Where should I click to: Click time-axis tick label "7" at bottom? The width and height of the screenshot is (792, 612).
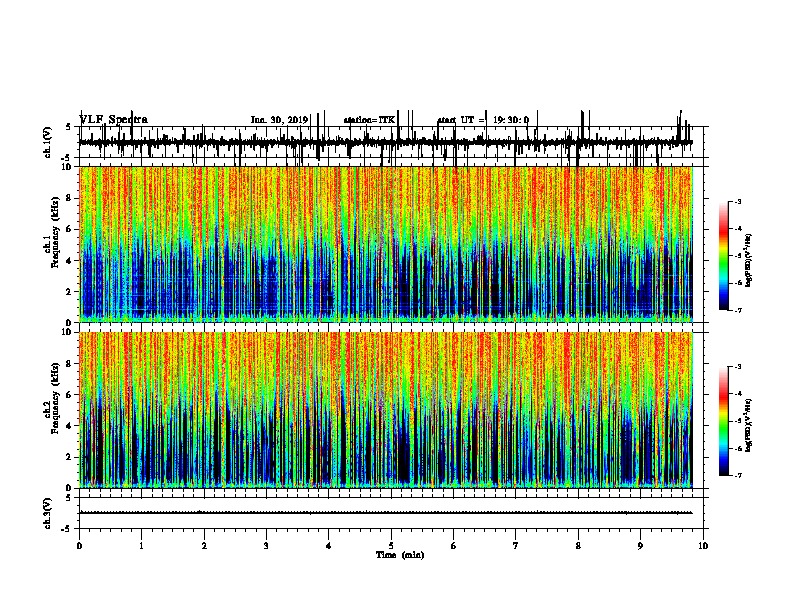[516, 546]
